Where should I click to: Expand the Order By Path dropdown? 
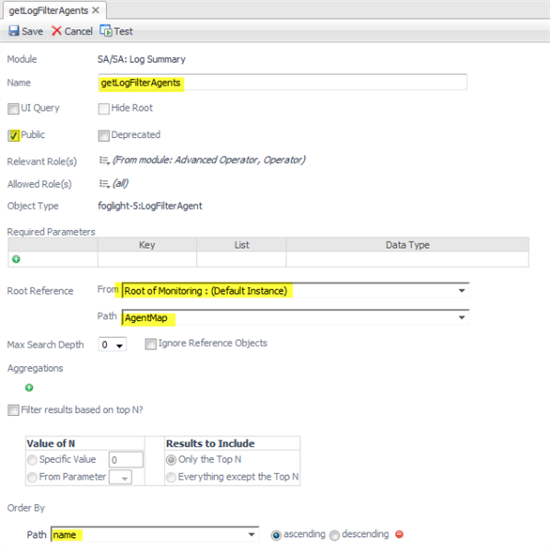coord(251,534)
